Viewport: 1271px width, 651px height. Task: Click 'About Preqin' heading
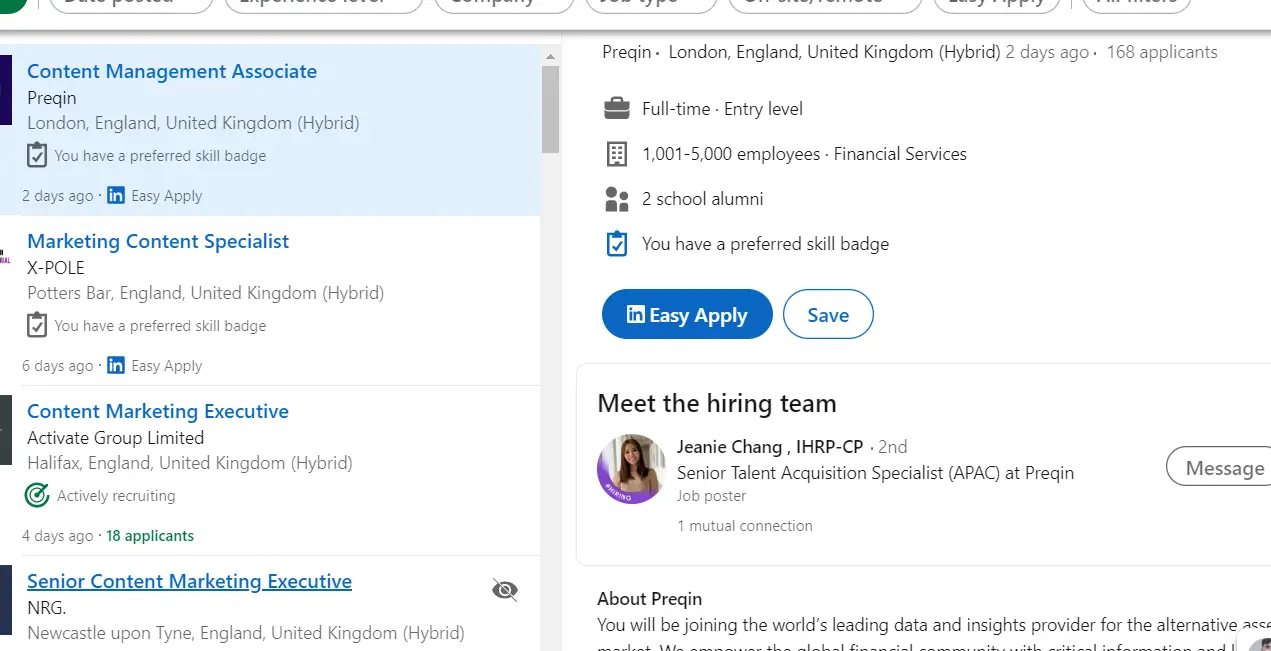[x=649, y=599]
